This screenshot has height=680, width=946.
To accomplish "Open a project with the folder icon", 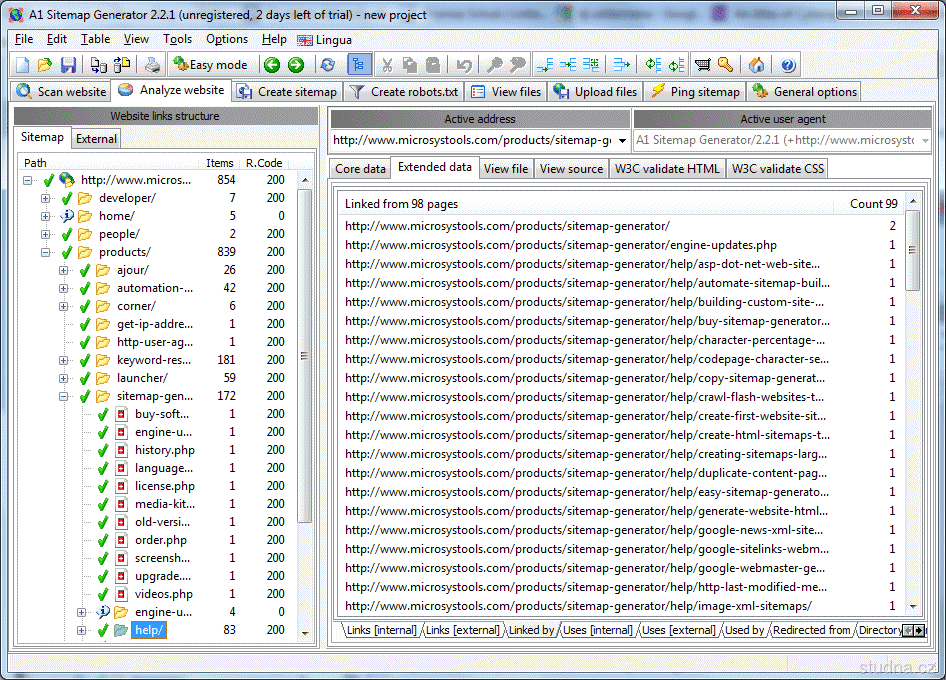I will click(x=45, y=65).
